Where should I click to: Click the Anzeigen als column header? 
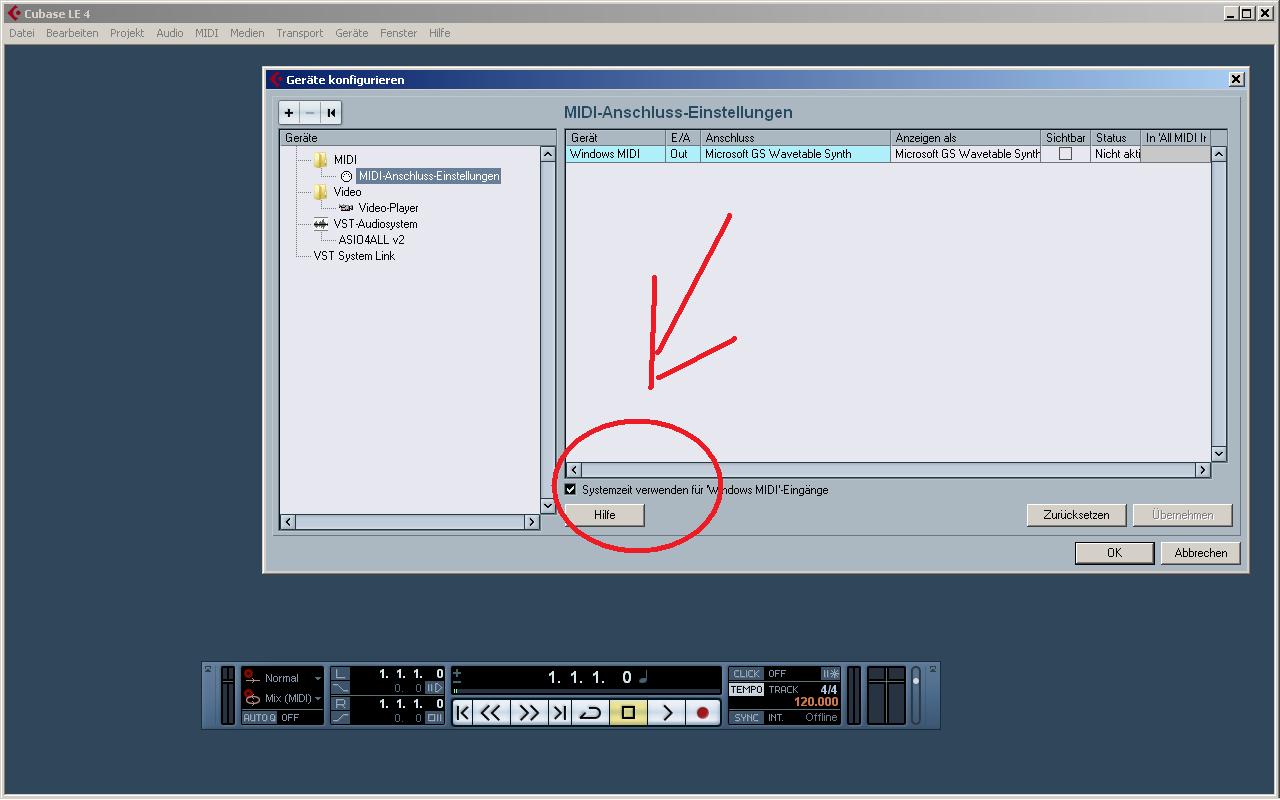tap(965, 138)
